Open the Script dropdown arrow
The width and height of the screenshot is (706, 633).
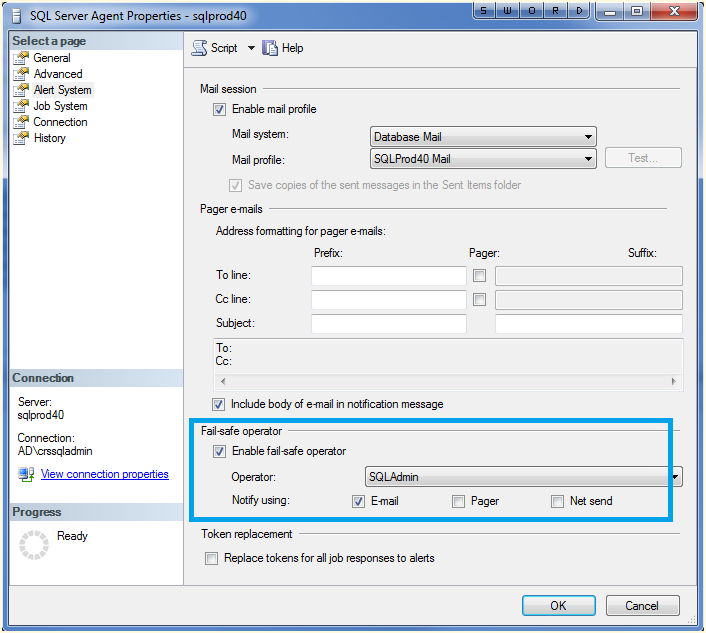[x=251, y=48]
